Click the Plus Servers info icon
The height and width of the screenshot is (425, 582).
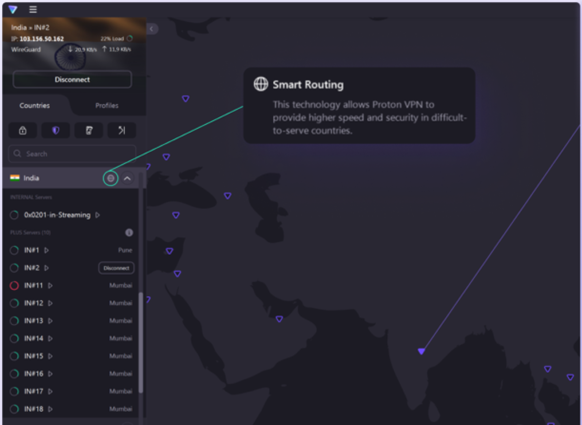[x=129, y=232]
